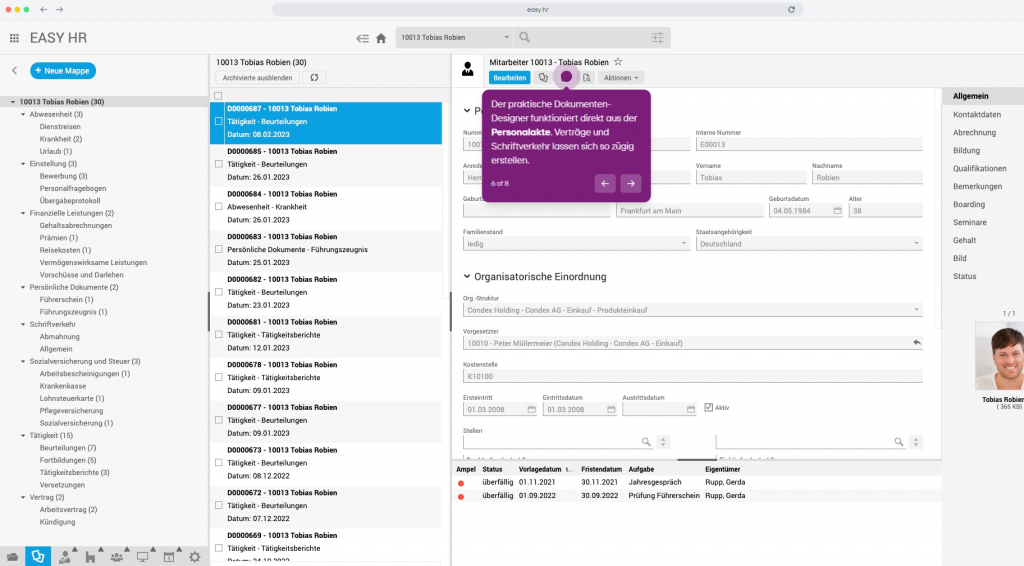
Task: Click the Neue Mappe button
Action: 63,71
